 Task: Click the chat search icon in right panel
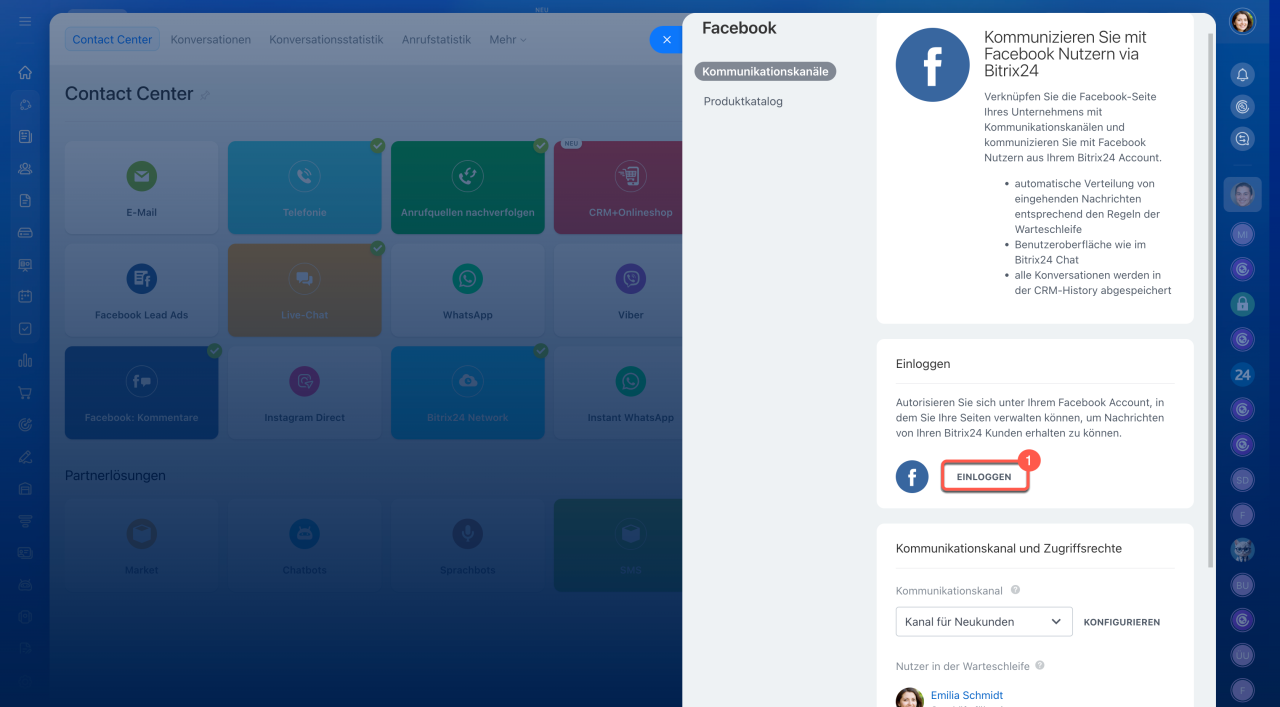(1242, 139)
